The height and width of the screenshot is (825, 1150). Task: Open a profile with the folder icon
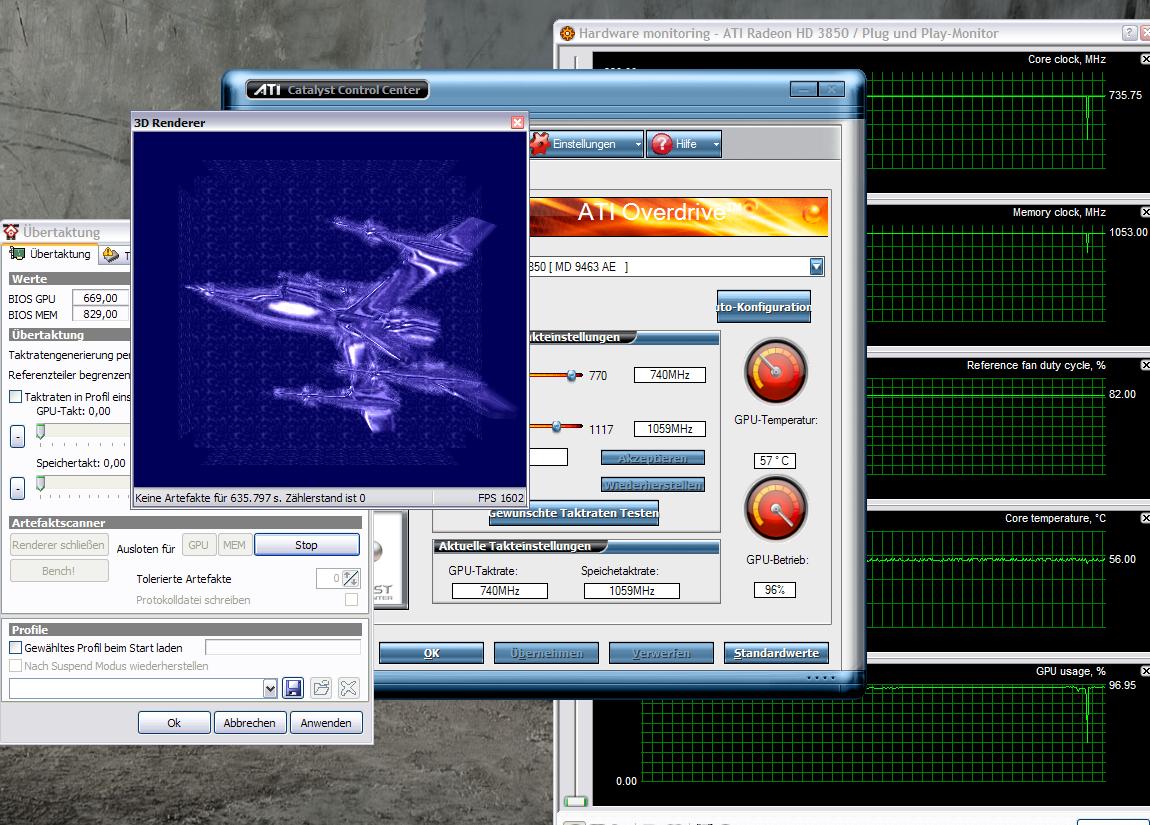[321, 688]
